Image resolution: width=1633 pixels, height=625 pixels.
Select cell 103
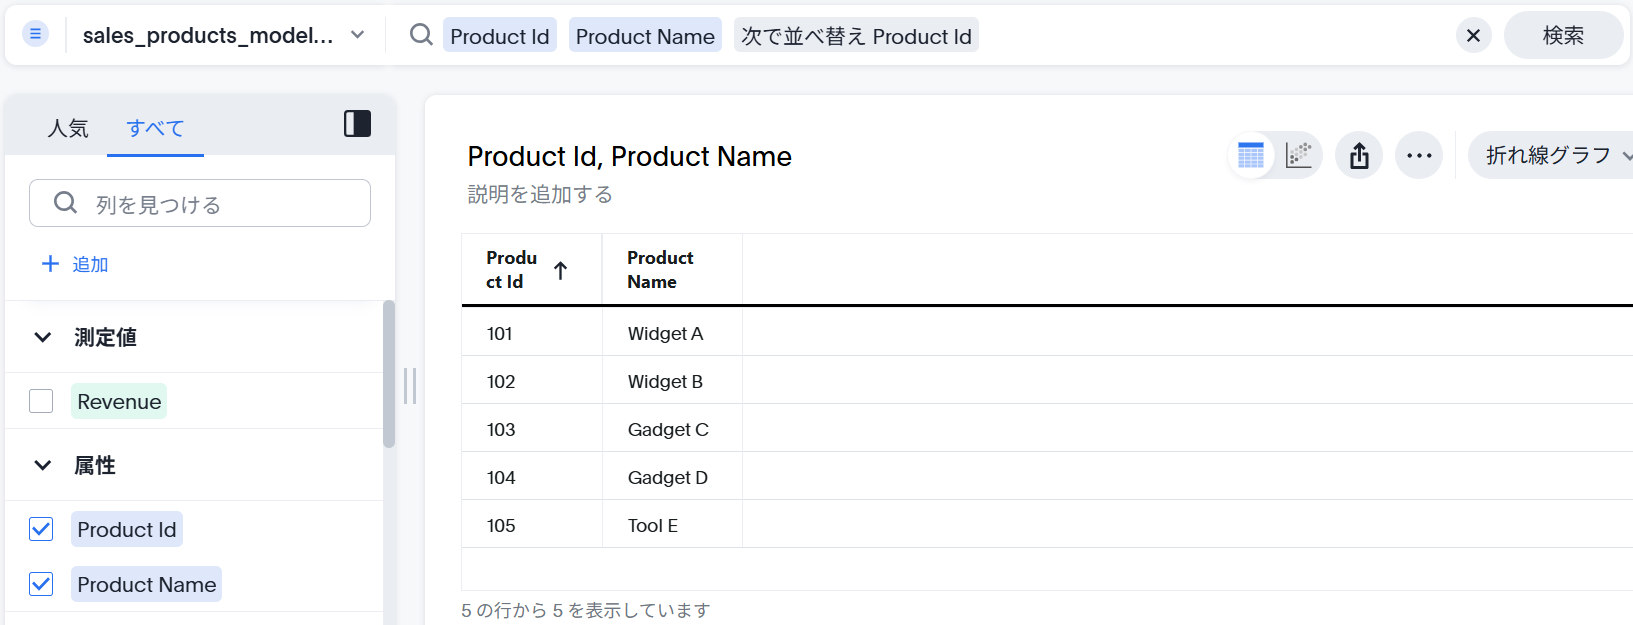click(532, 429)
